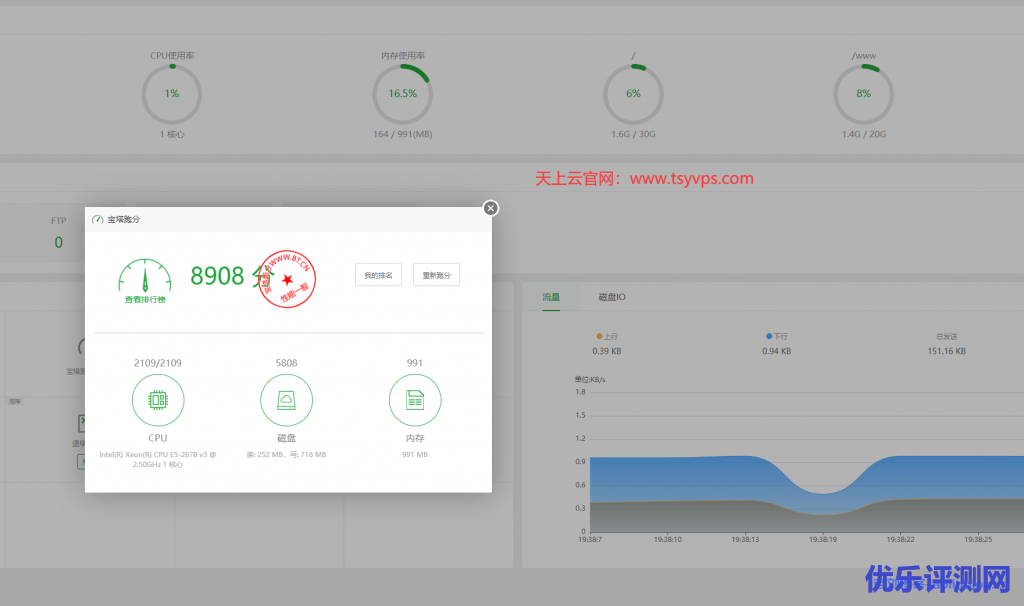This screenshot has width=1024, height=606.
Task: Click the 磁盘 disk icon
Action: tap(286, 400)
